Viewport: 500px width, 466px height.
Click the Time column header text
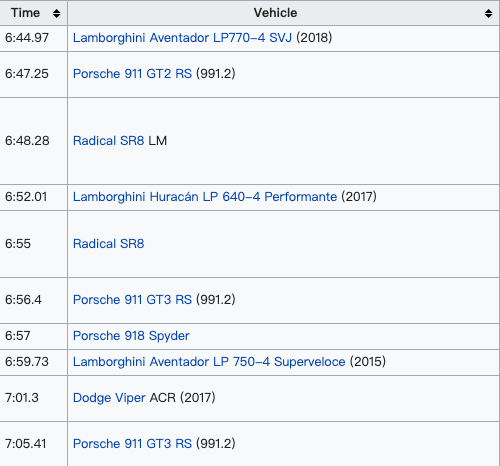[x=25, y=13]
